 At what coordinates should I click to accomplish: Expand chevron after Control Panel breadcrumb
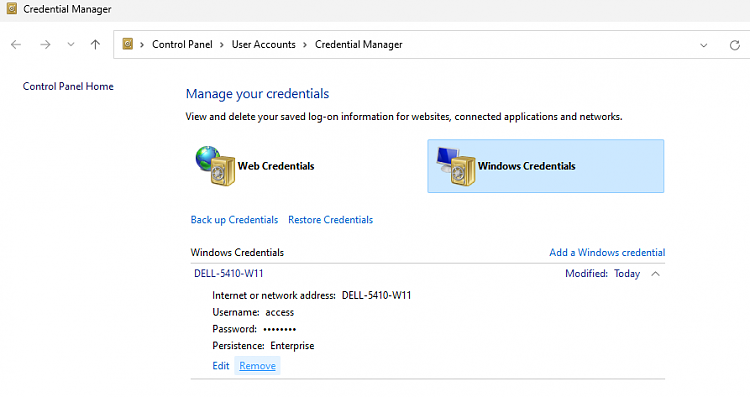[x=222, y=45]
